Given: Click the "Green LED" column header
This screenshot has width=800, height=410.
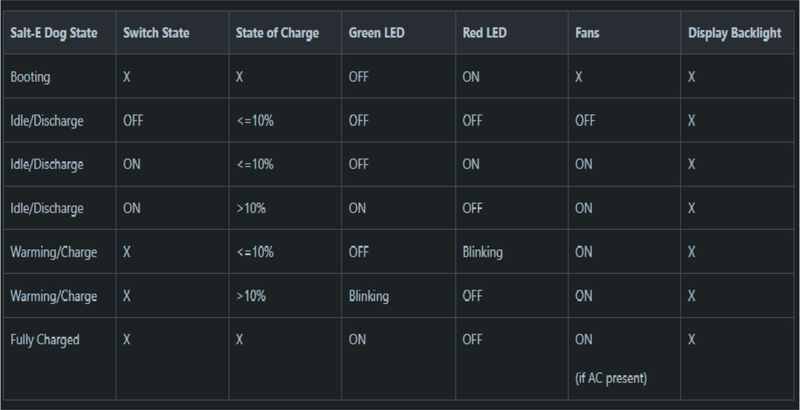Looking at the screenshot, I should [x=377, y=33].
